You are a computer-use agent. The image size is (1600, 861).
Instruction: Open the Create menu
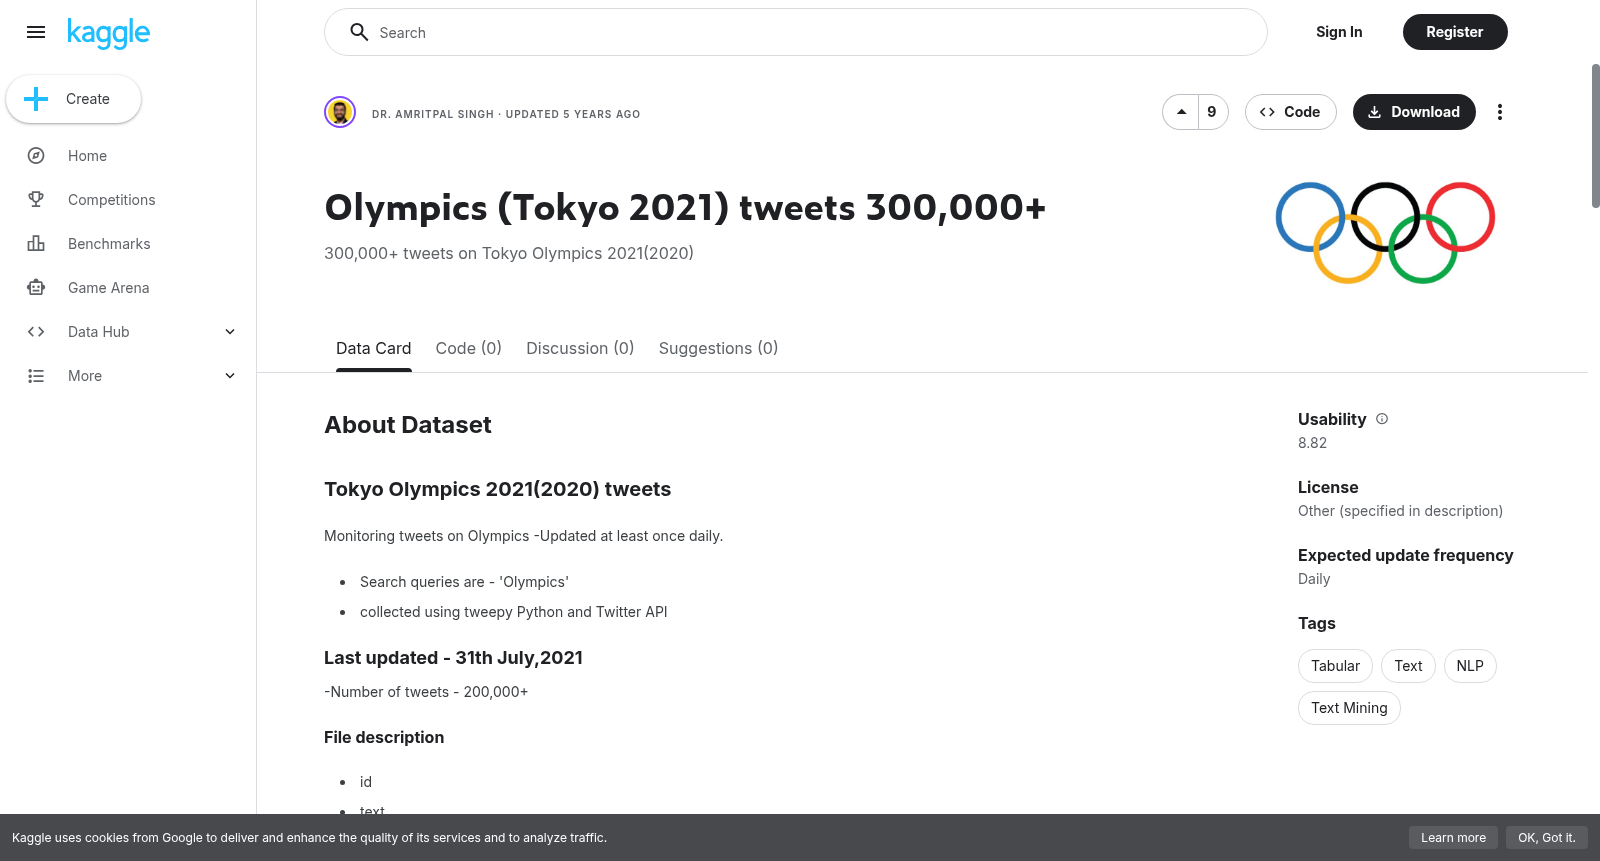[74, 99]
